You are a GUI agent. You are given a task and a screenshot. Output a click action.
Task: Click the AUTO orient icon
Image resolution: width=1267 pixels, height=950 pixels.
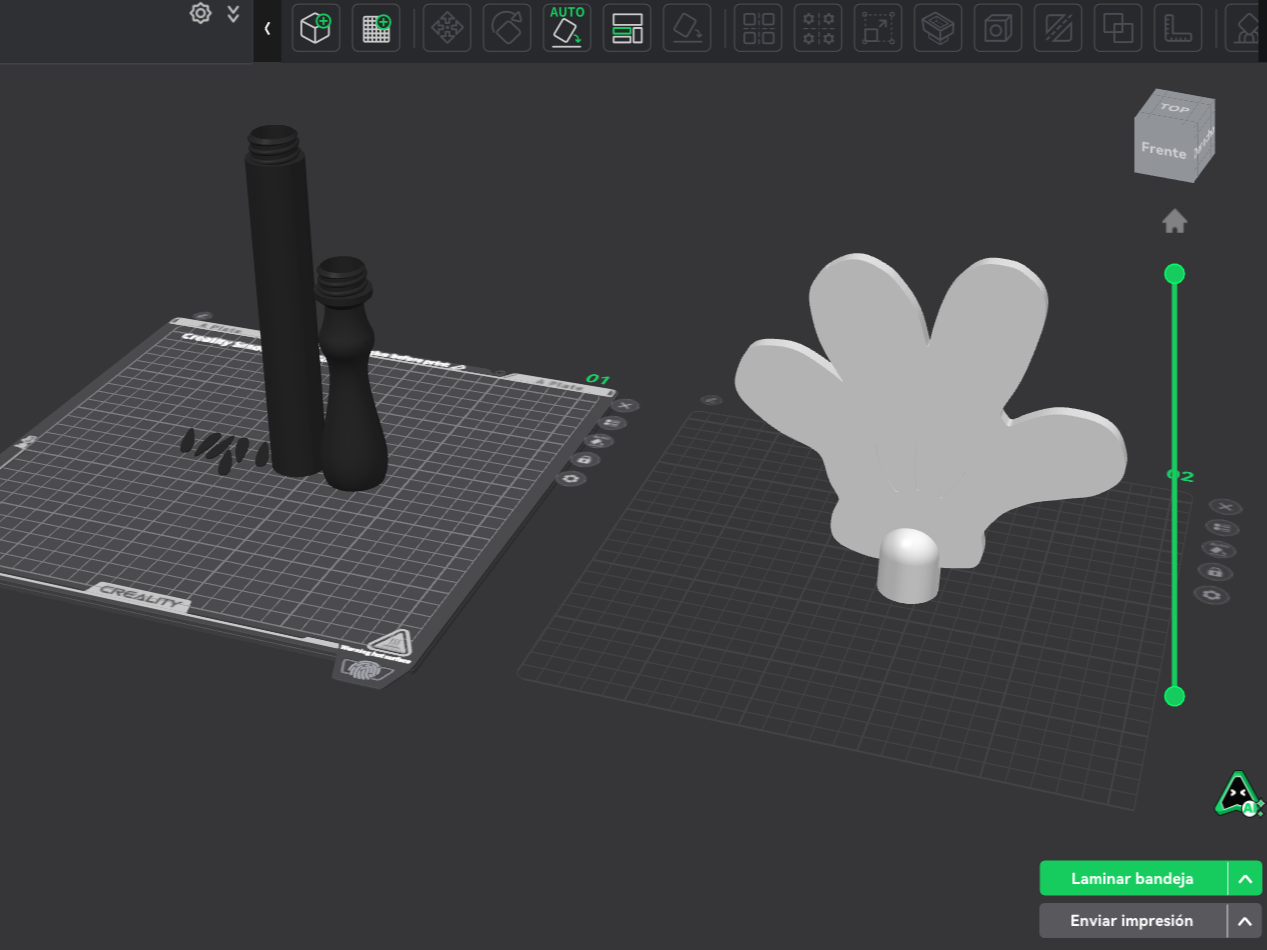click(567, 28)
